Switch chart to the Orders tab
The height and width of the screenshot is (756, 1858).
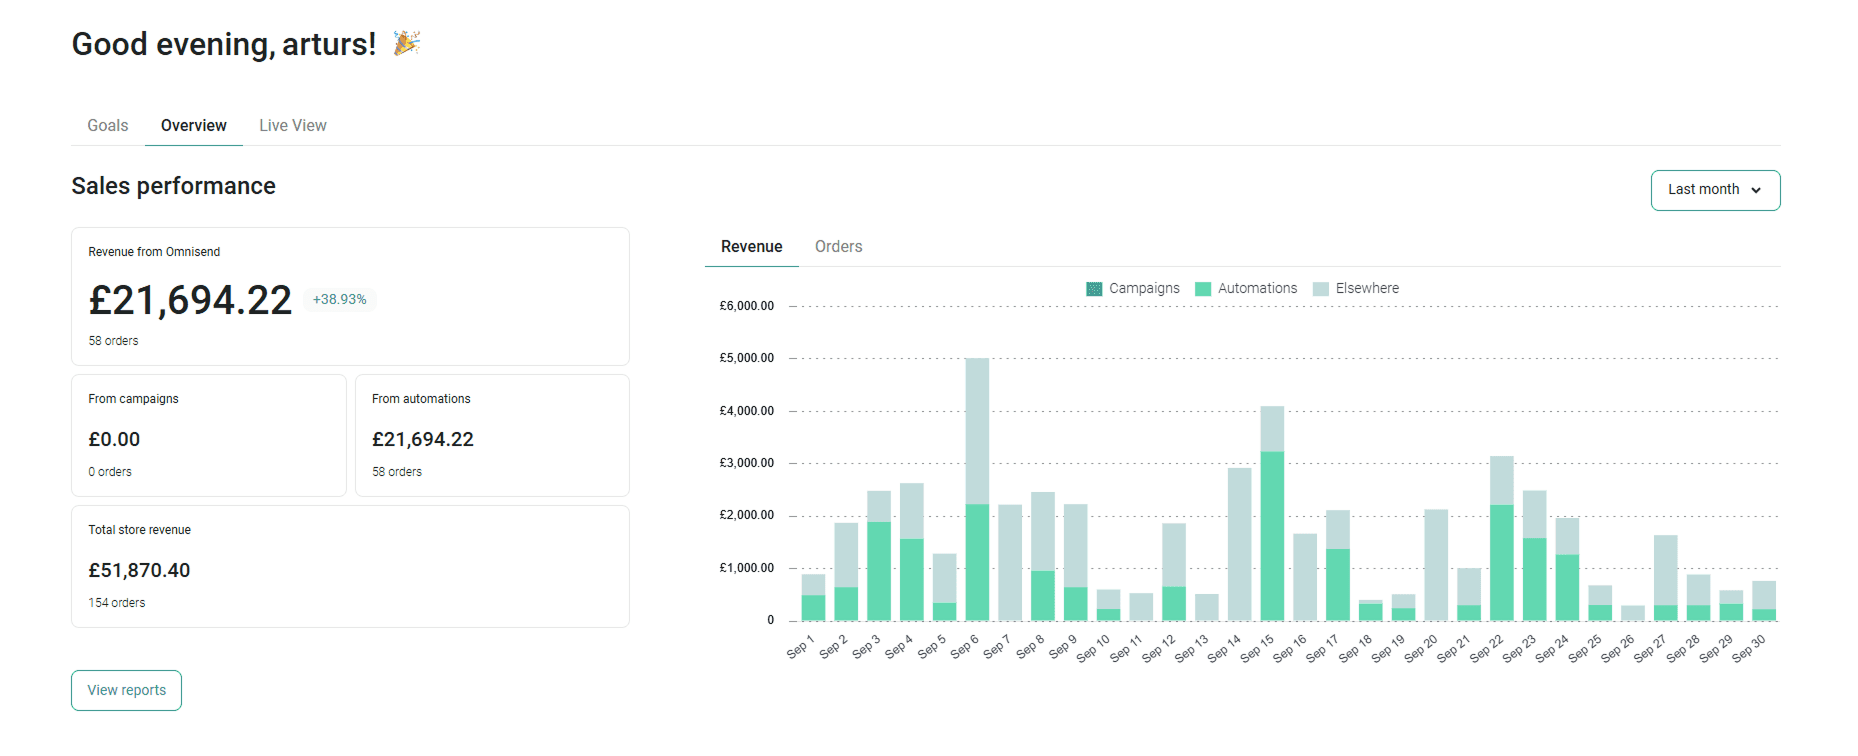click(838, 247)
